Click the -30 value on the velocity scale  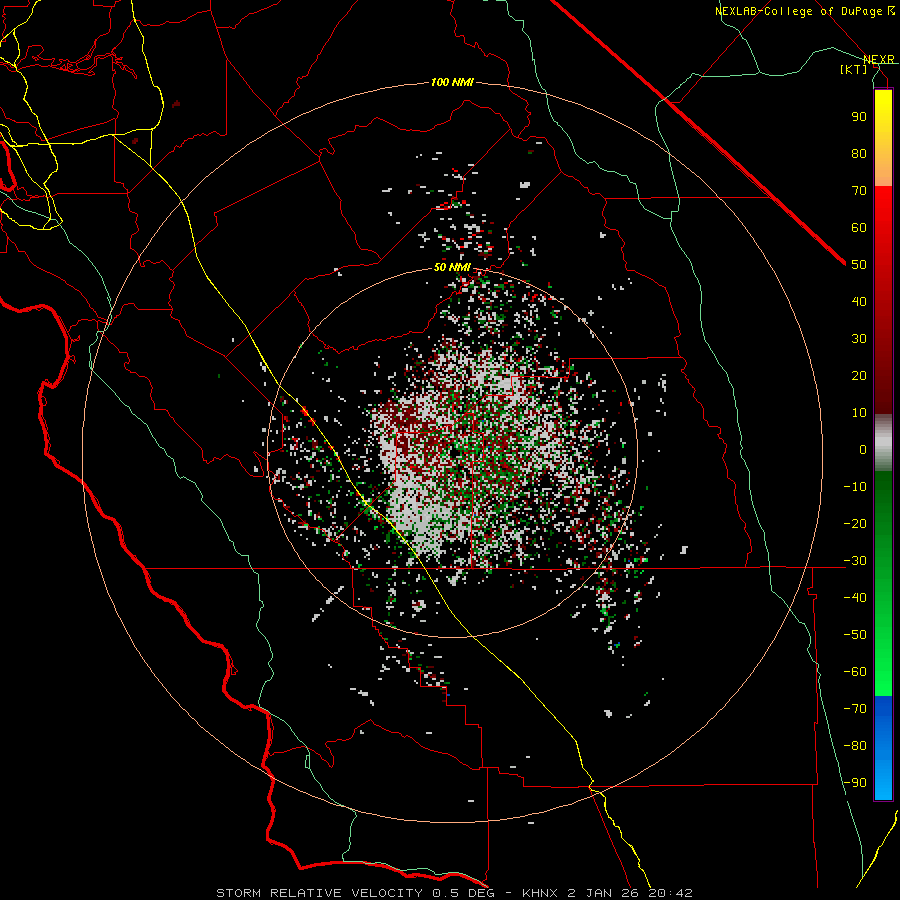(x=855, y=561)
